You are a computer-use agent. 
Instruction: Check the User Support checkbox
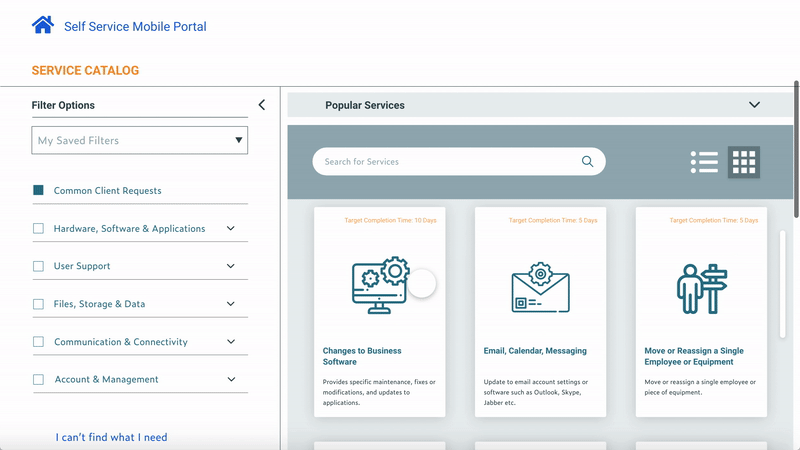click(38, 266)
